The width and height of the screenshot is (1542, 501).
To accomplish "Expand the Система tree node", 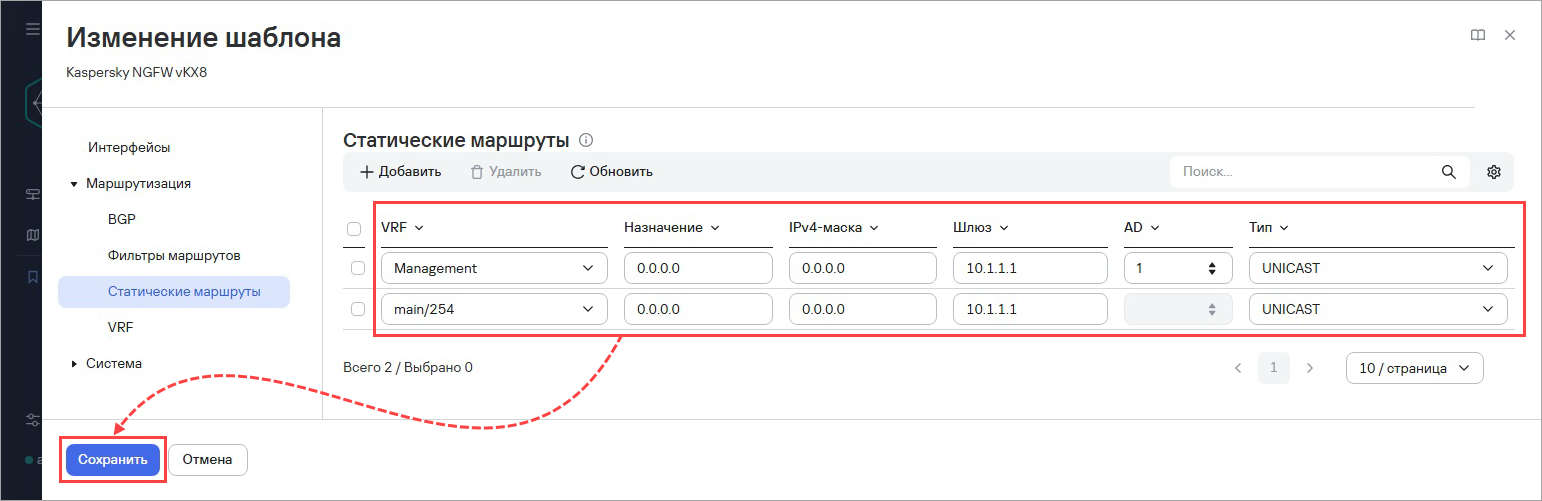I will (x=73, y=364).
